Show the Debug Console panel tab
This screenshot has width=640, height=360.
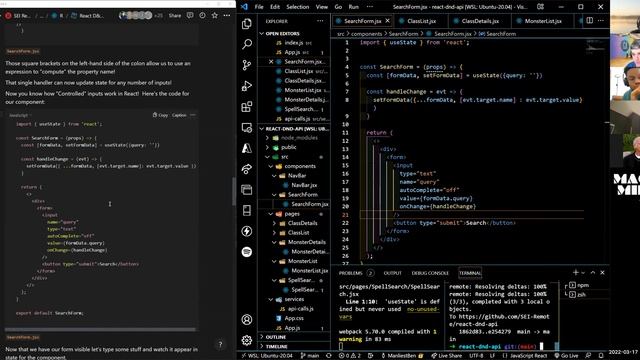(x=430, y=273)
